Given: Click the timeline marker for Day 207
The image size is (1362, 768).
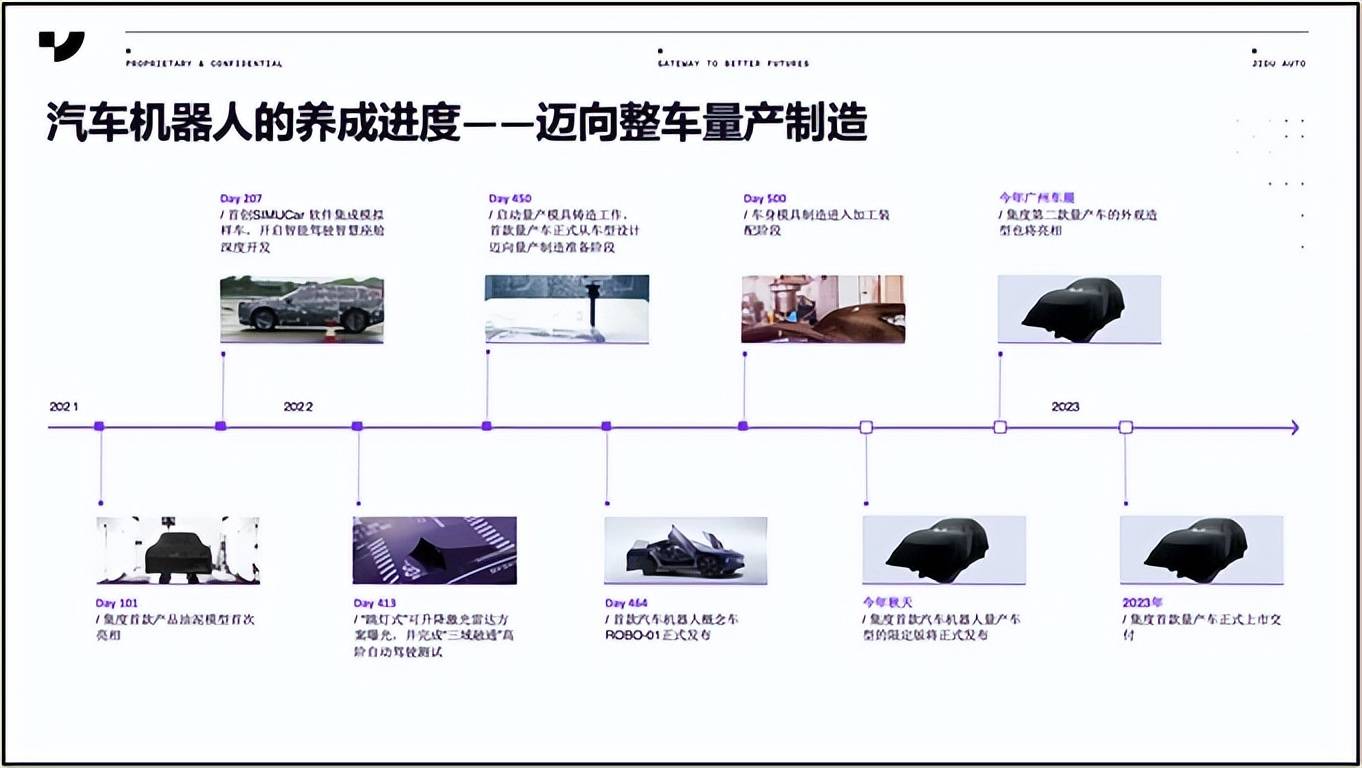Looking at the screenshot, I should click(x=221, y=427).
